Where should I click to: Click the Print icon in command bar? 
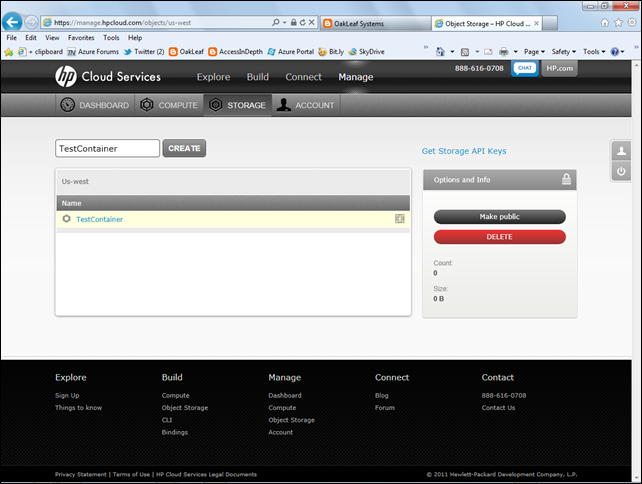tap(504, 52)
